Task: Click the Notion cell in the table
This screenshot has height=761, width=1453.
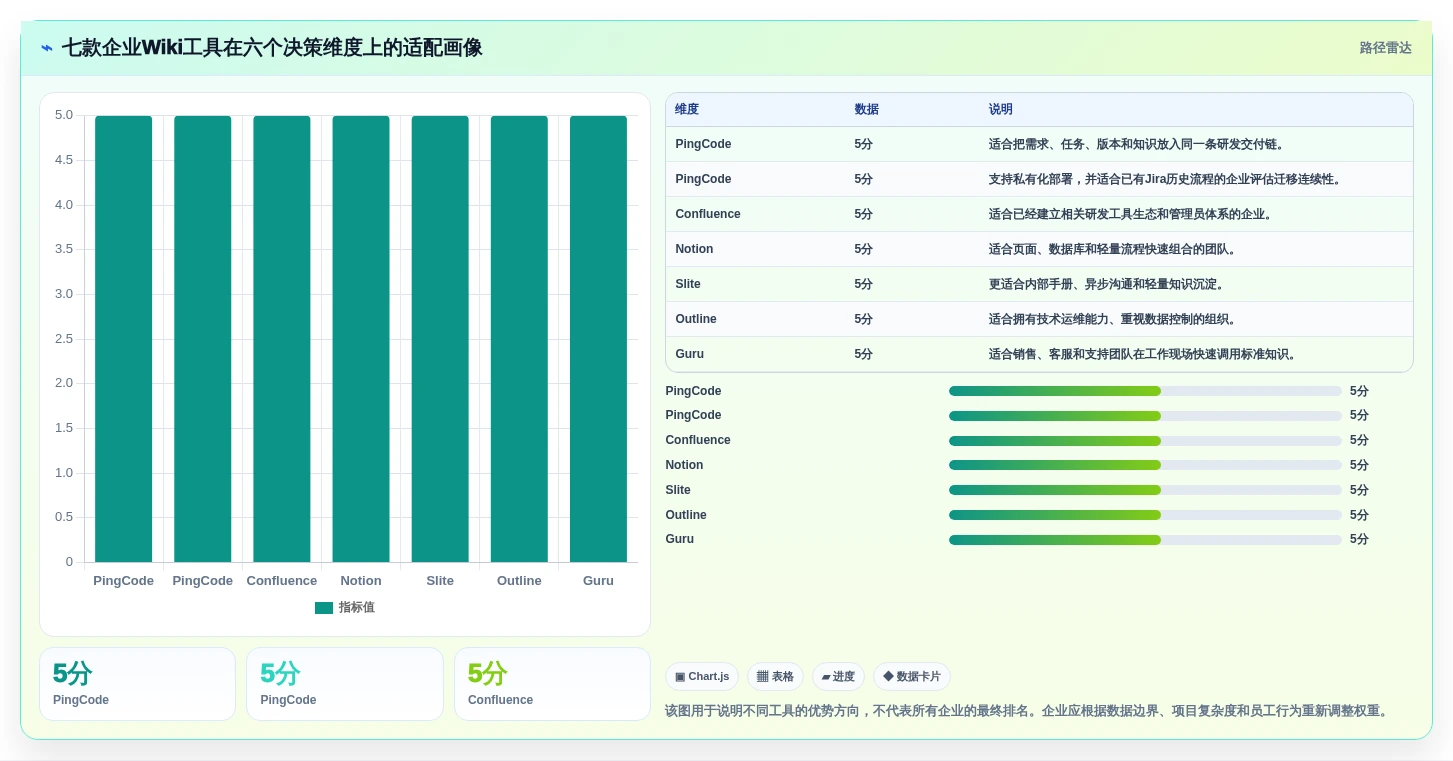Action: coord(694,249)
